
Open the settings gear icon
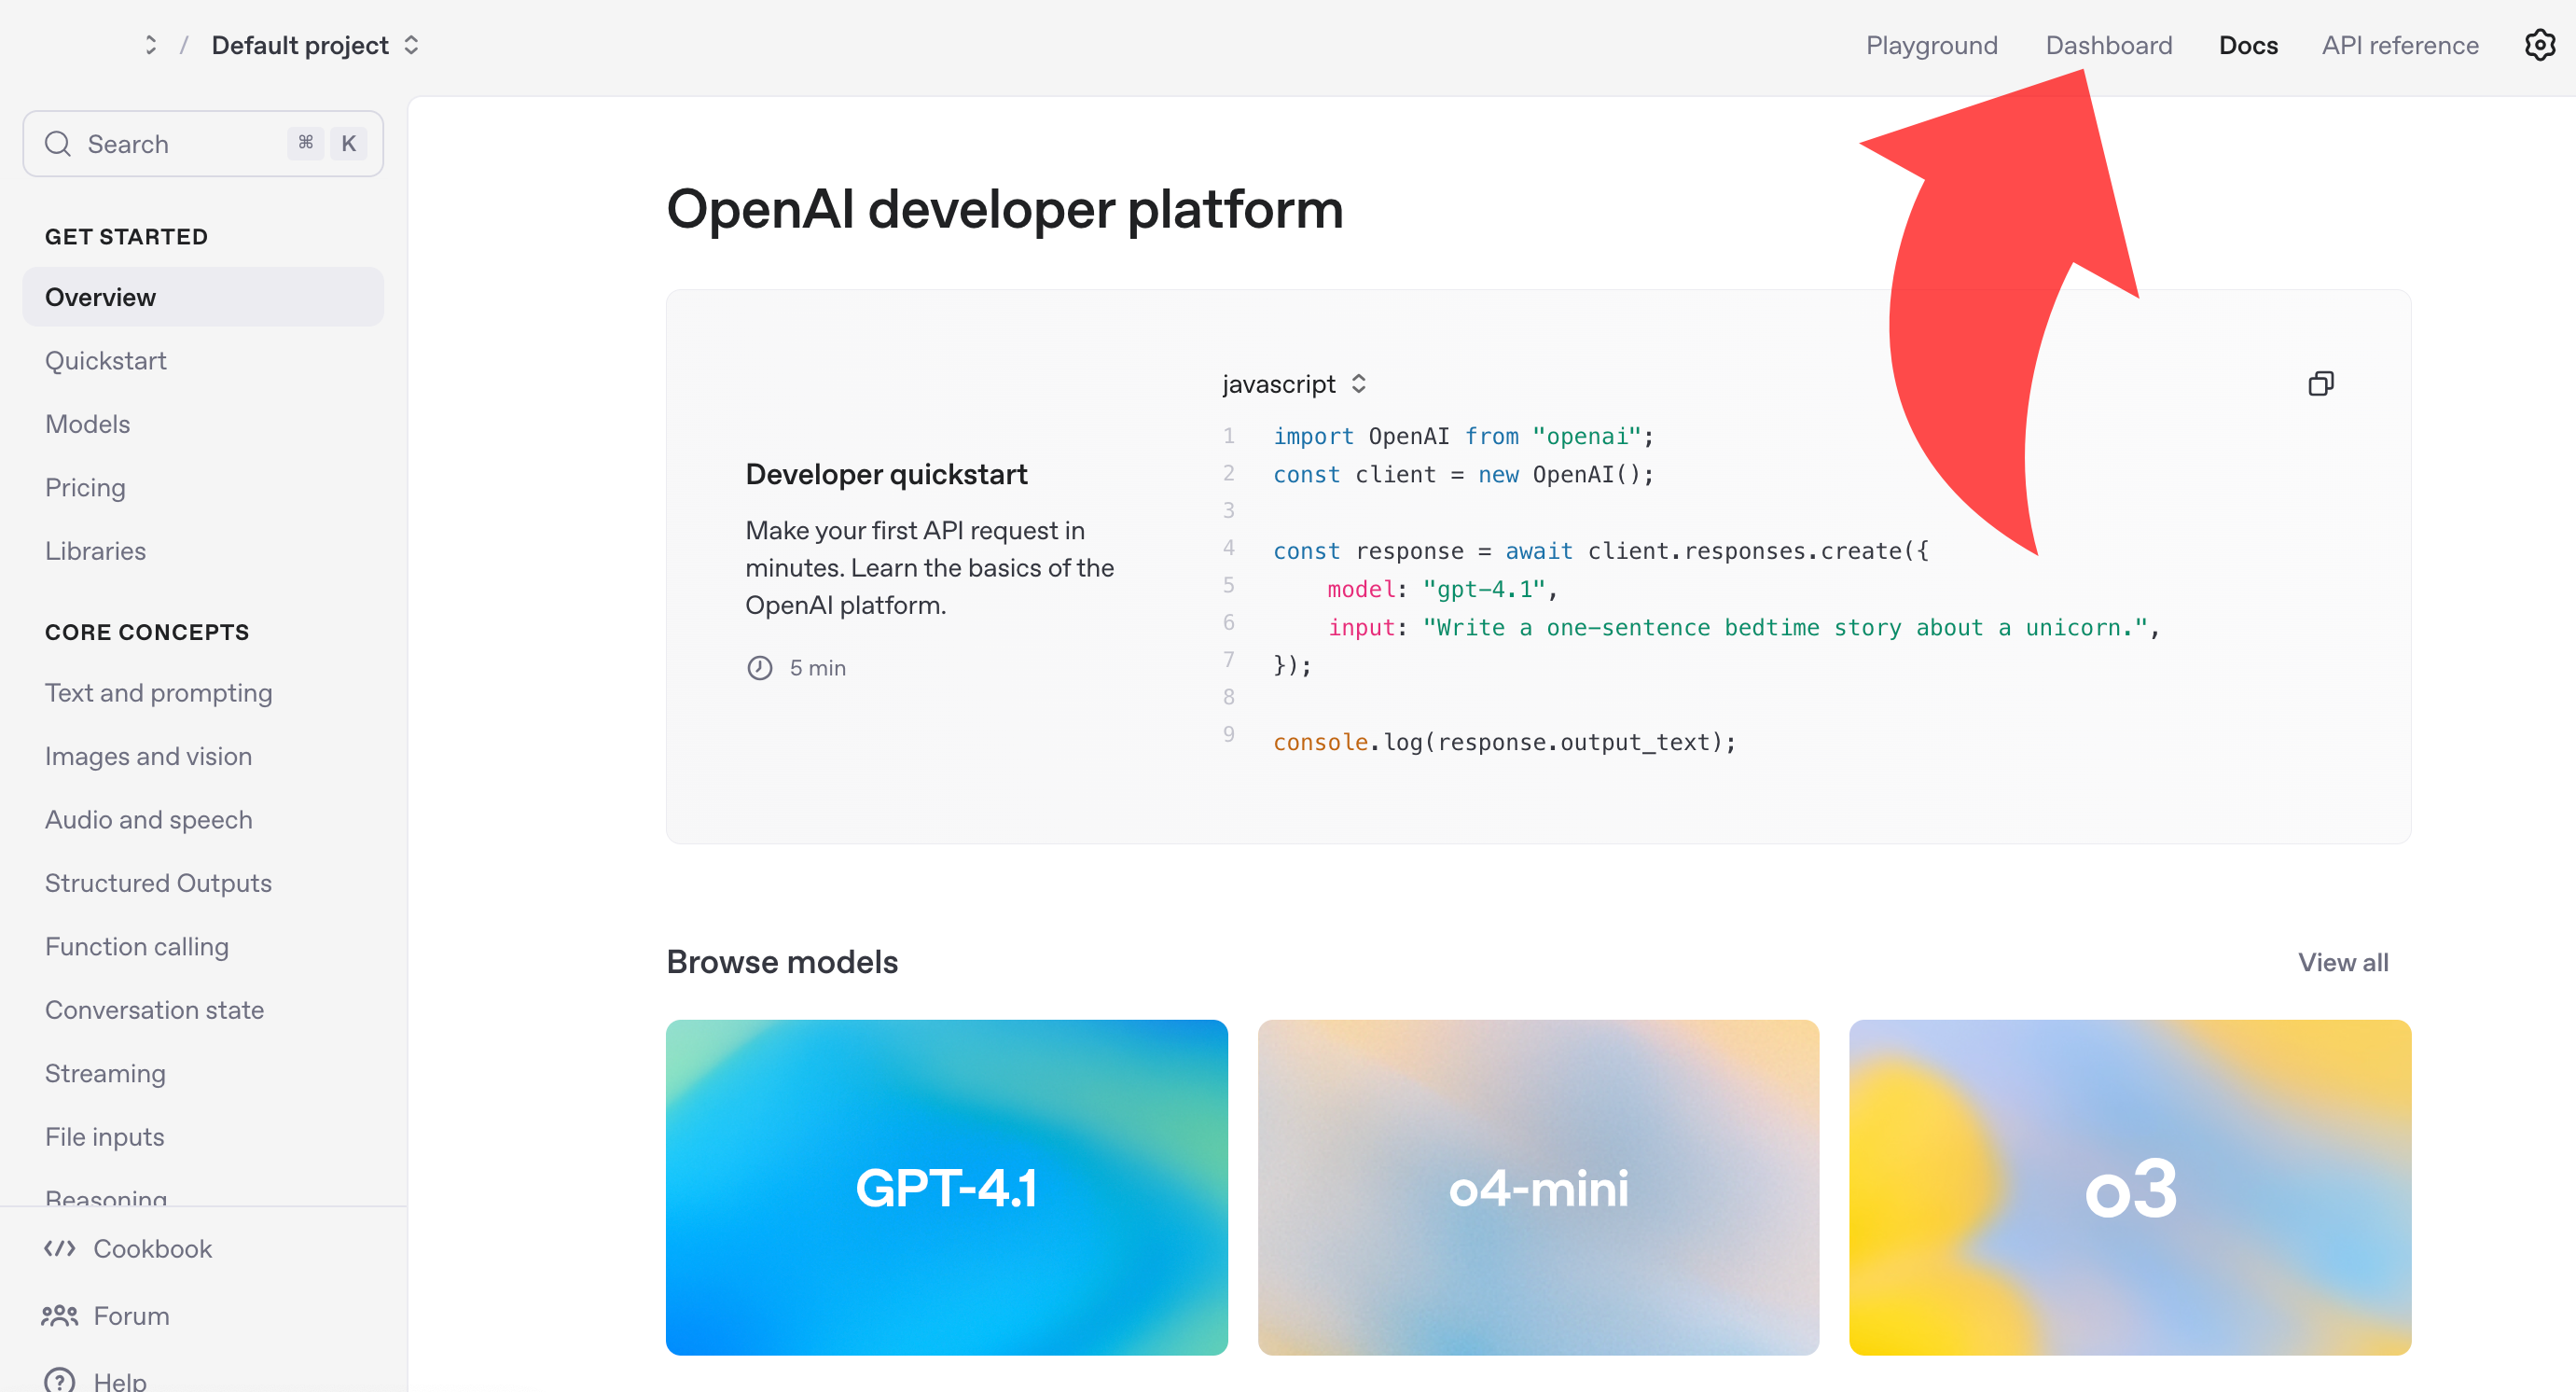(2539, 45)
